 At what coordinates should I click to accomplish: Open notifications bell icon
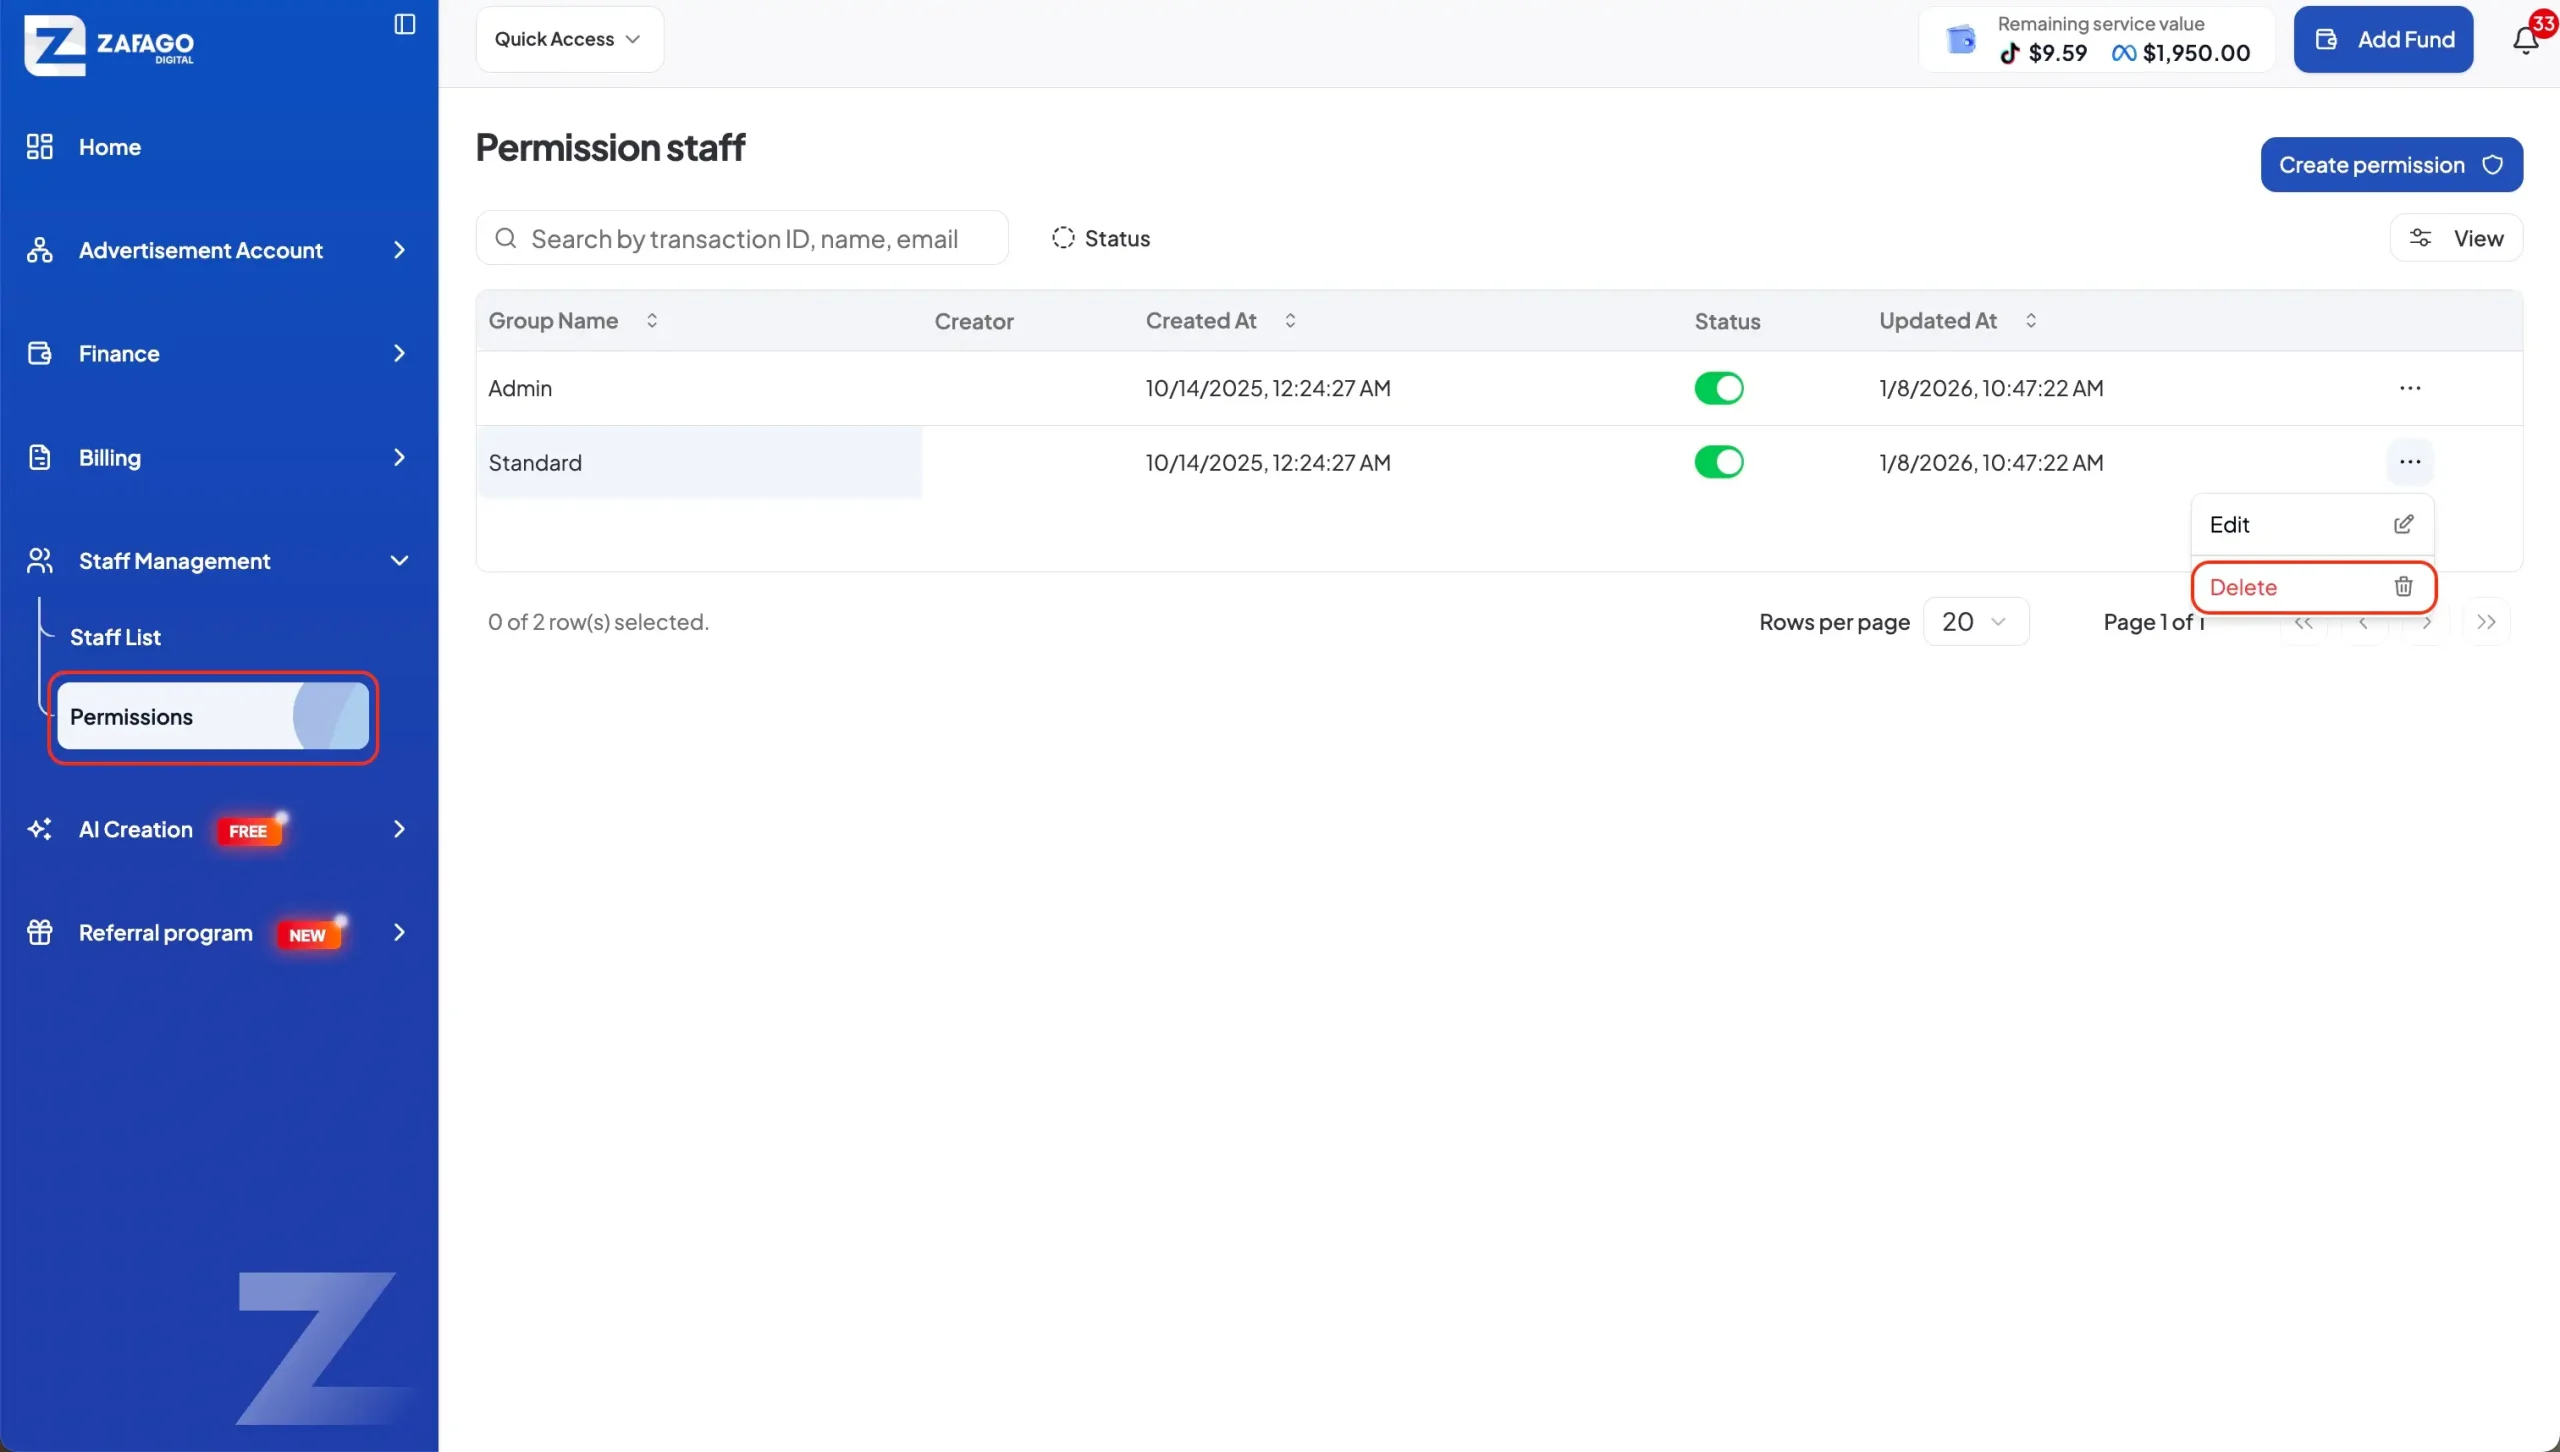[x=2525, y=40]
